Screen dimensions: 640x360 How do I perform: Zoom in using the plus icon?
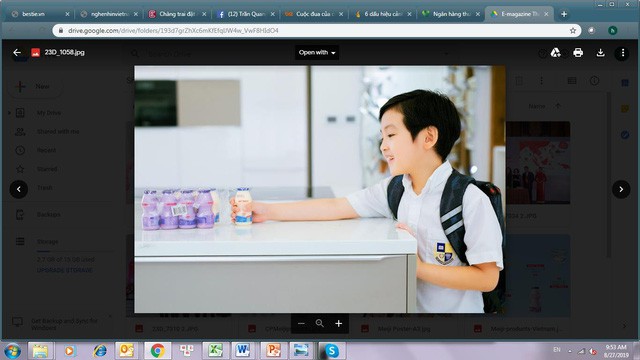338,323
